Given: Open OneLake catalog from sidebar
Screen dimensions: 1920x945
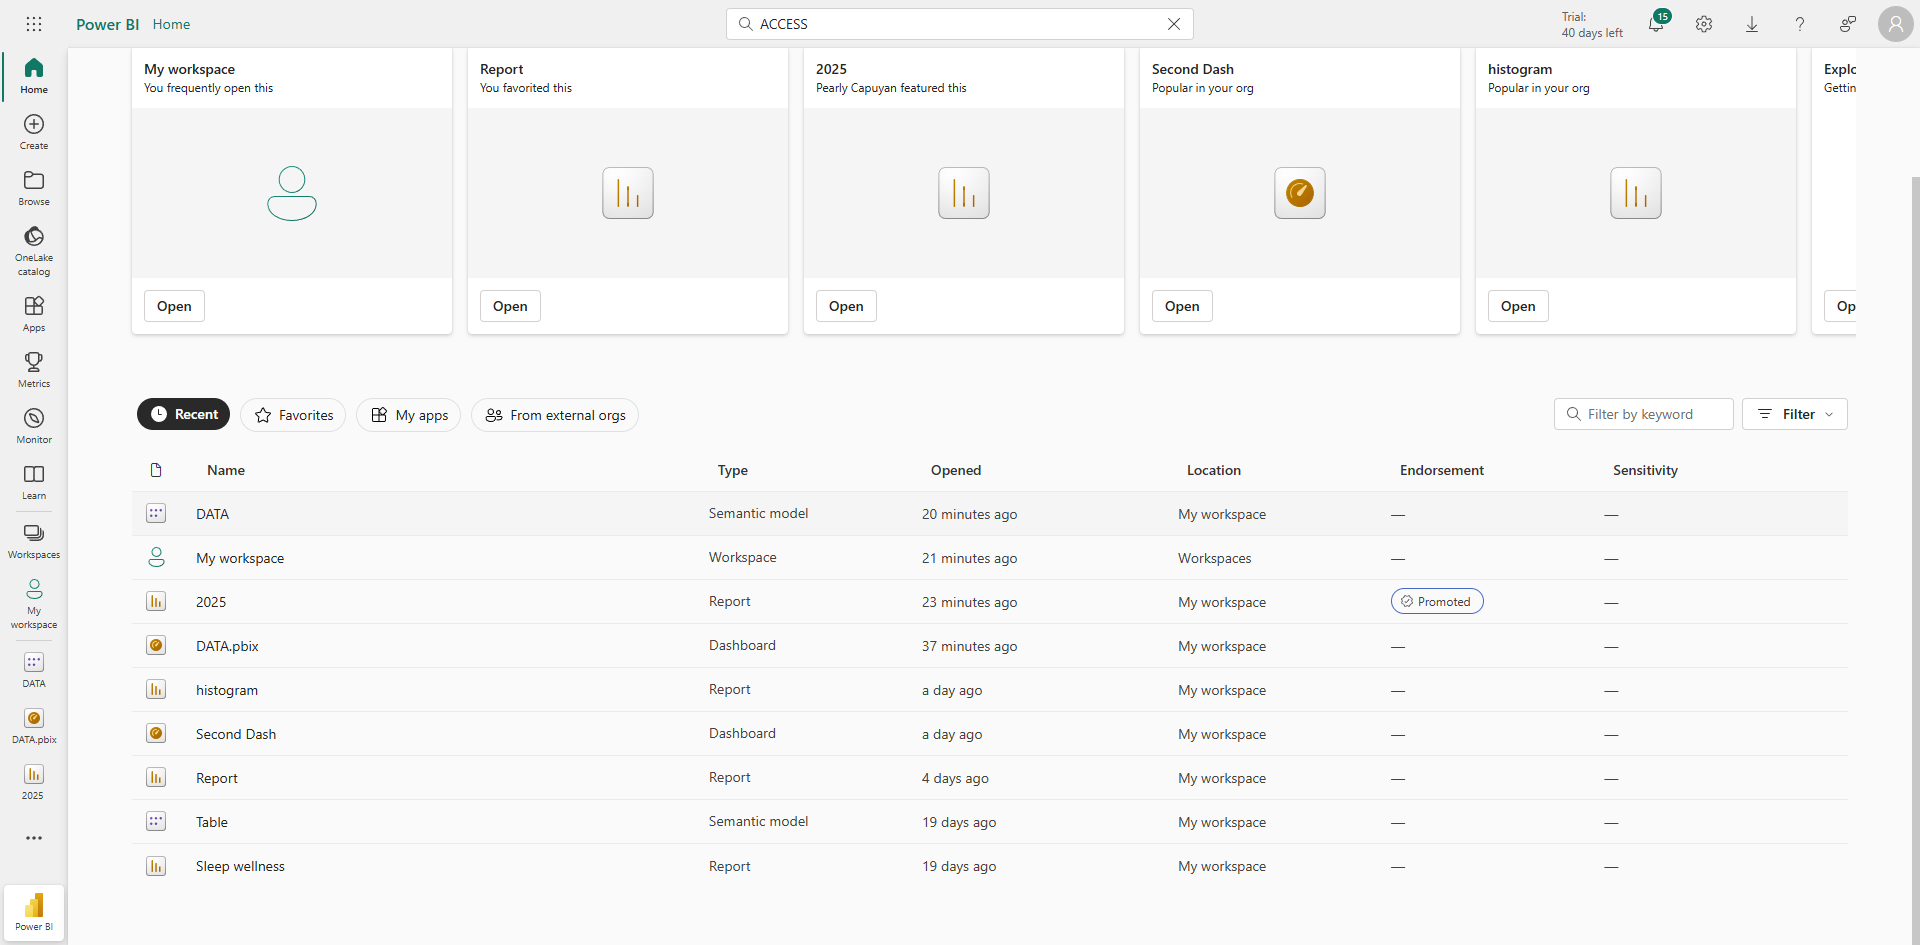Looking at the screenshot, I should coord(34,249).
